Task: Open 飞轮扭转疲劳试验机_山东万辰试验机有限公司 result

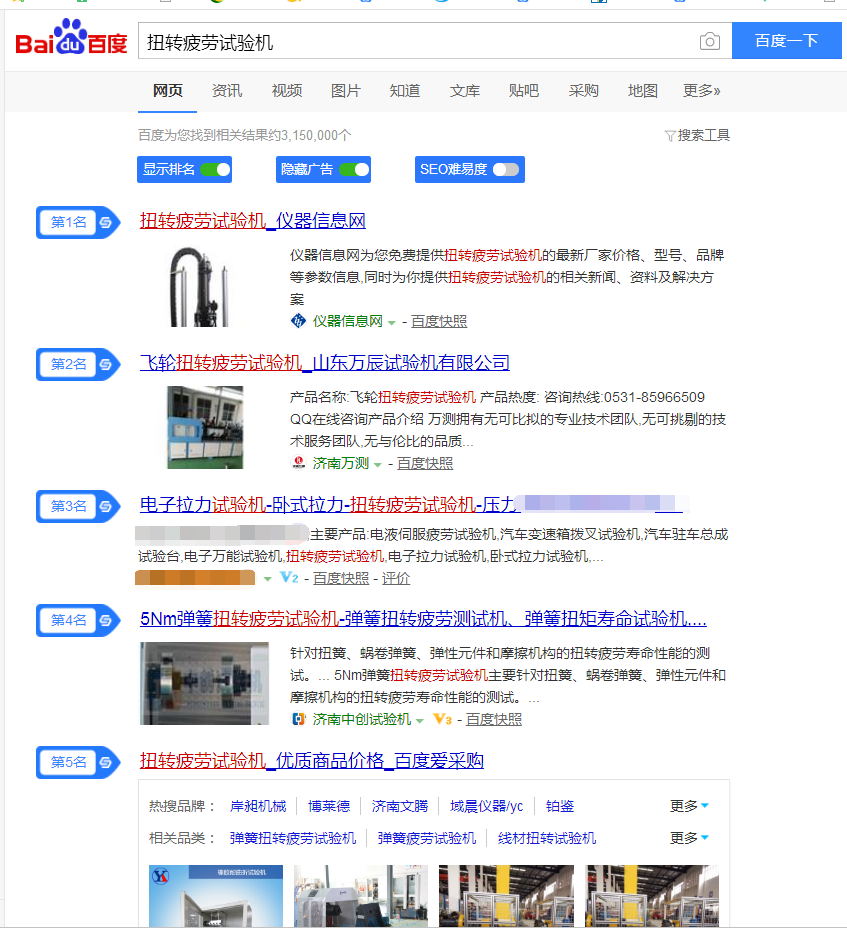Action: pos(325,363)
